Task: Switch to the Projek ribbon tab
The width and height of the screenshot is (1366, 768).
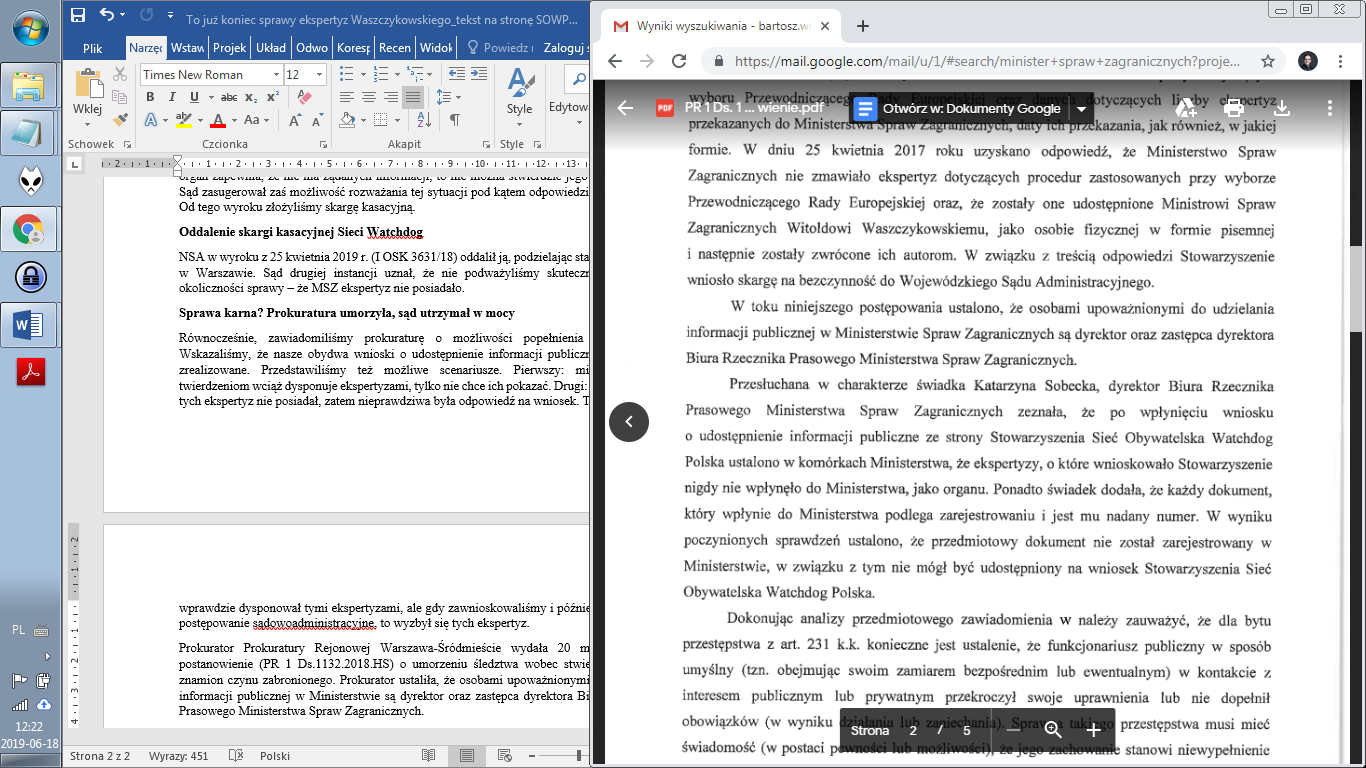Action: 229,48
